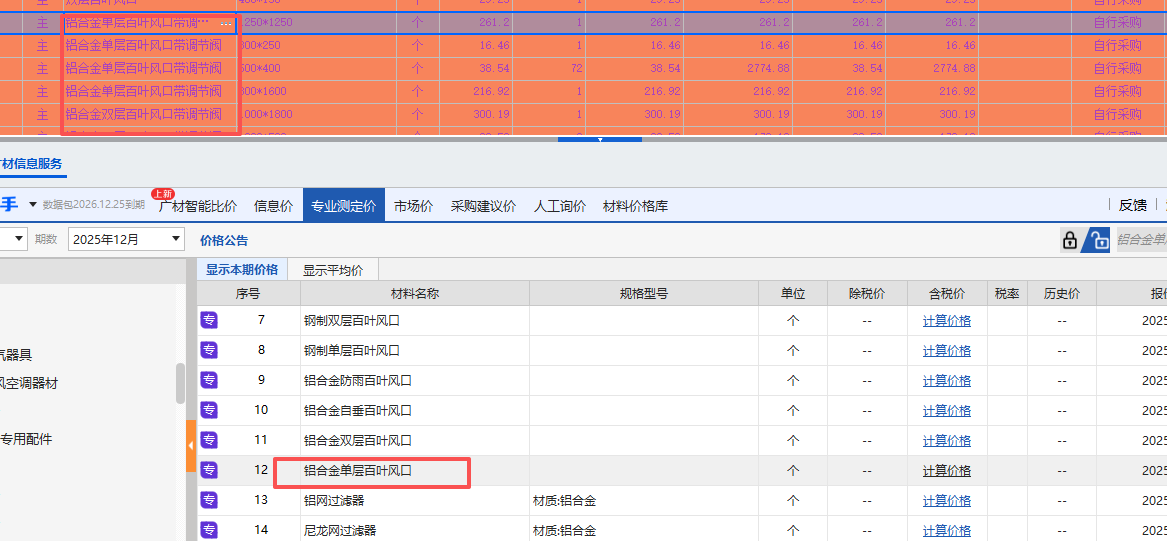Click the purple 专 icon in row 13
The image size is (1167, 541).
tap(209, 499)
